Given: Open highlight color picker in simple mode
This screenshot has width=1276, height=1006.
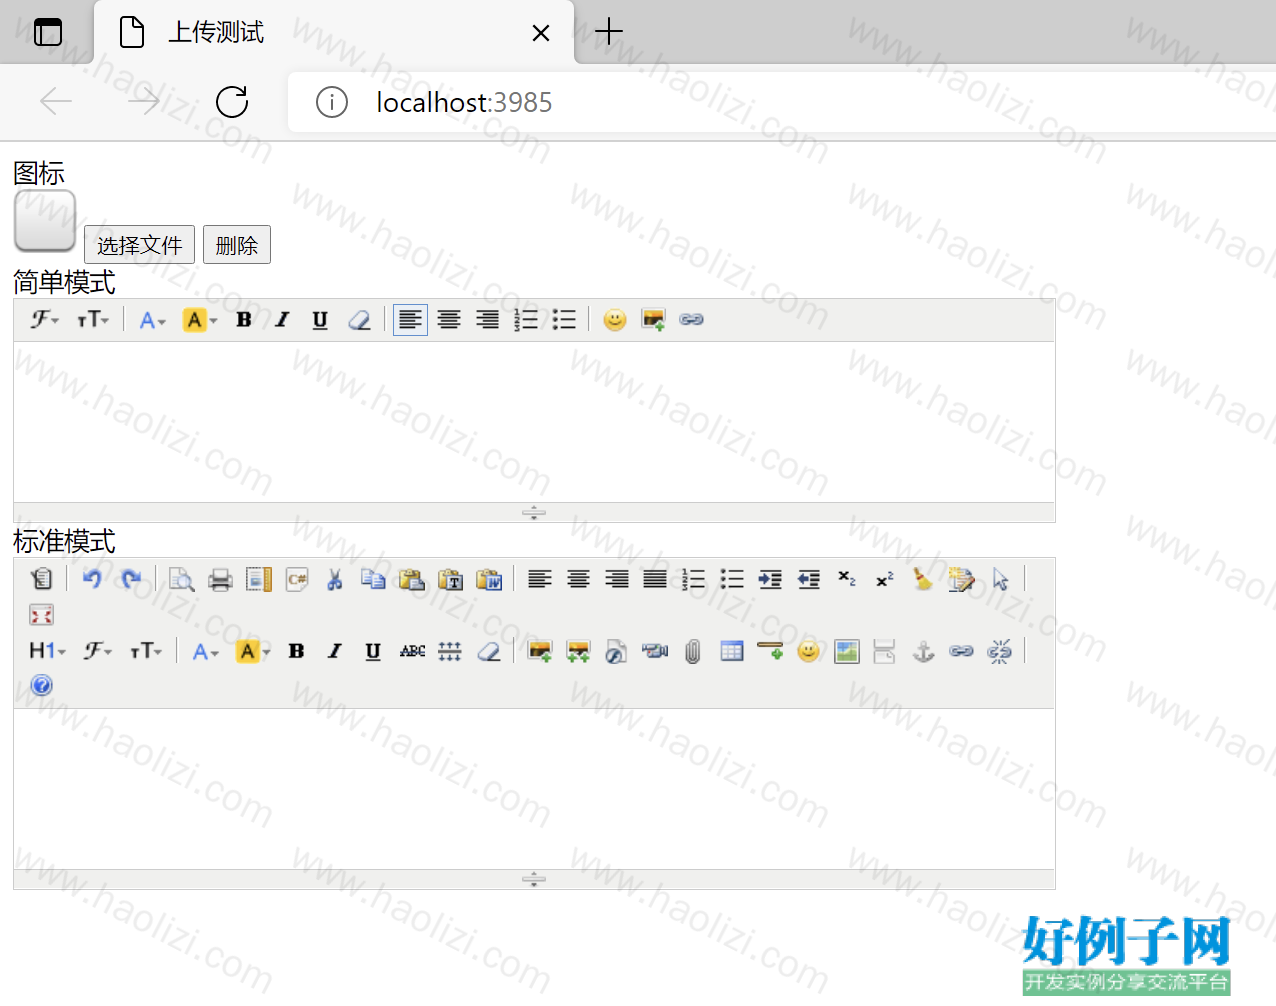Looking at the screenshot, I should pyautogui.click(x=200, y=320).
